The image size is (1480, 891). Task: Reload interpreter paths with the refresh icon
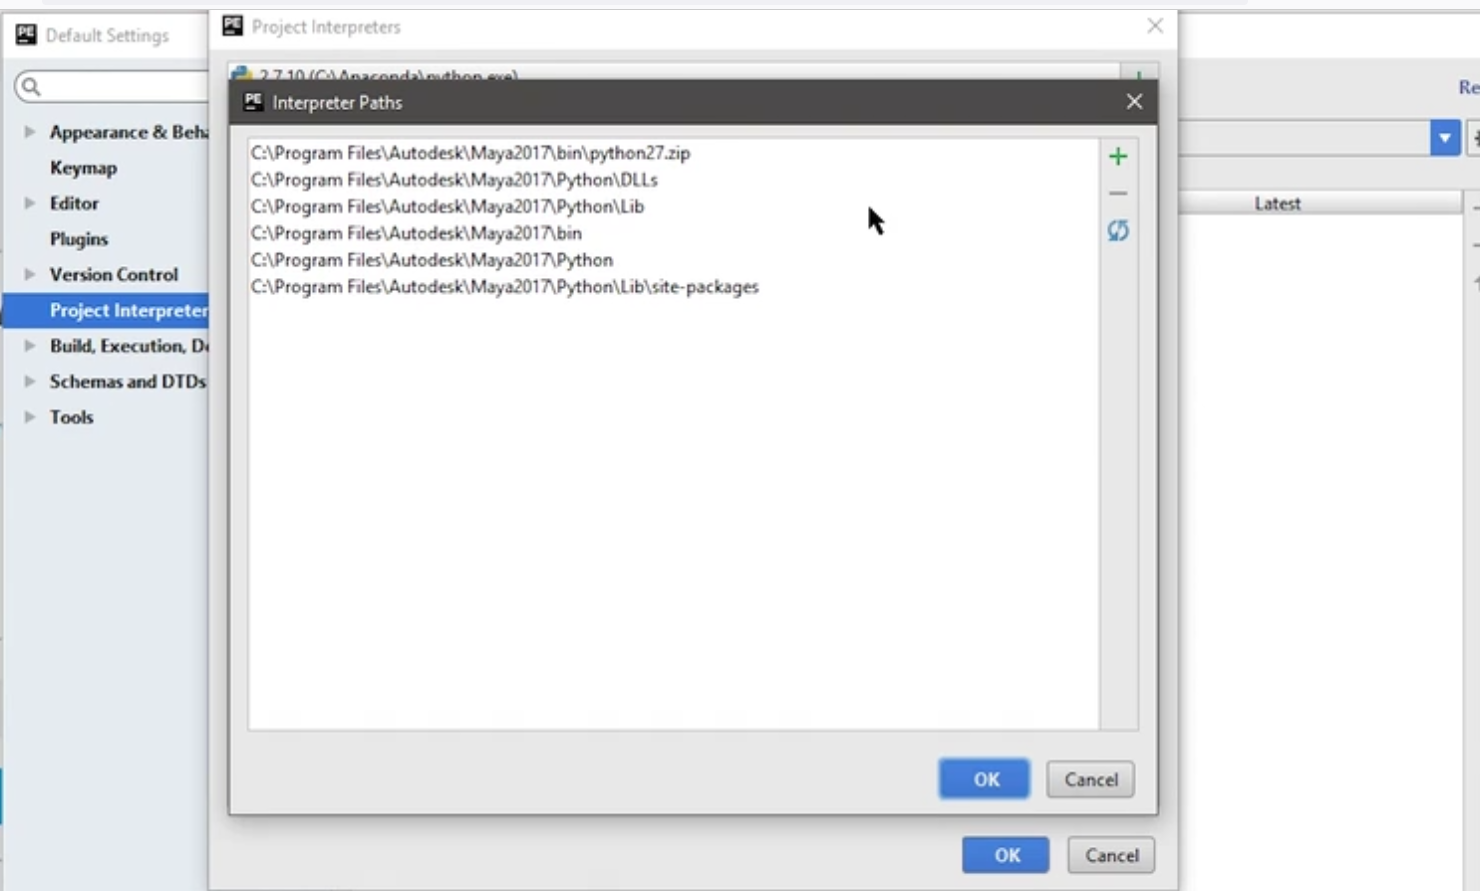click(1118, 231)
